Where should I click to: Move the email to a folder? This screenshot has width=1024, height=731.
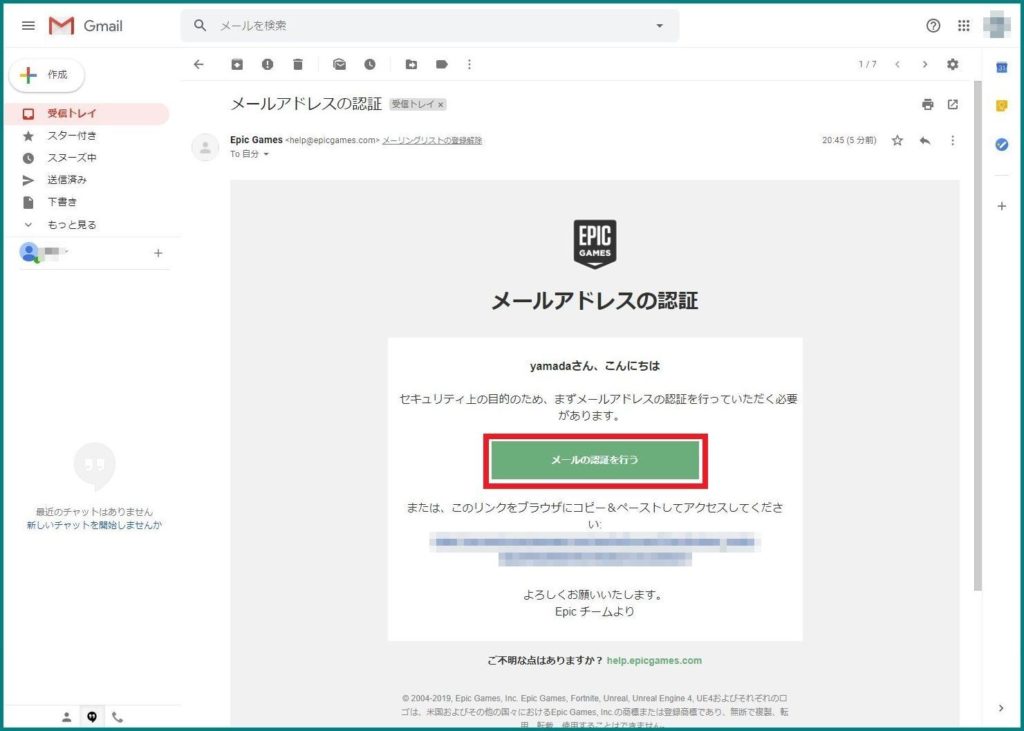[x=411, y=64]
